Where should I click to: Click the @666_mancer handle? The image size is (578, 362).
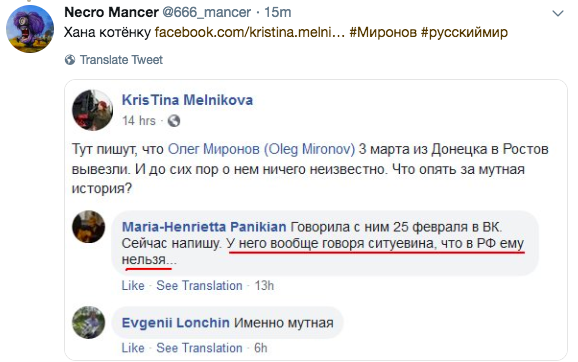pos(206,13)
